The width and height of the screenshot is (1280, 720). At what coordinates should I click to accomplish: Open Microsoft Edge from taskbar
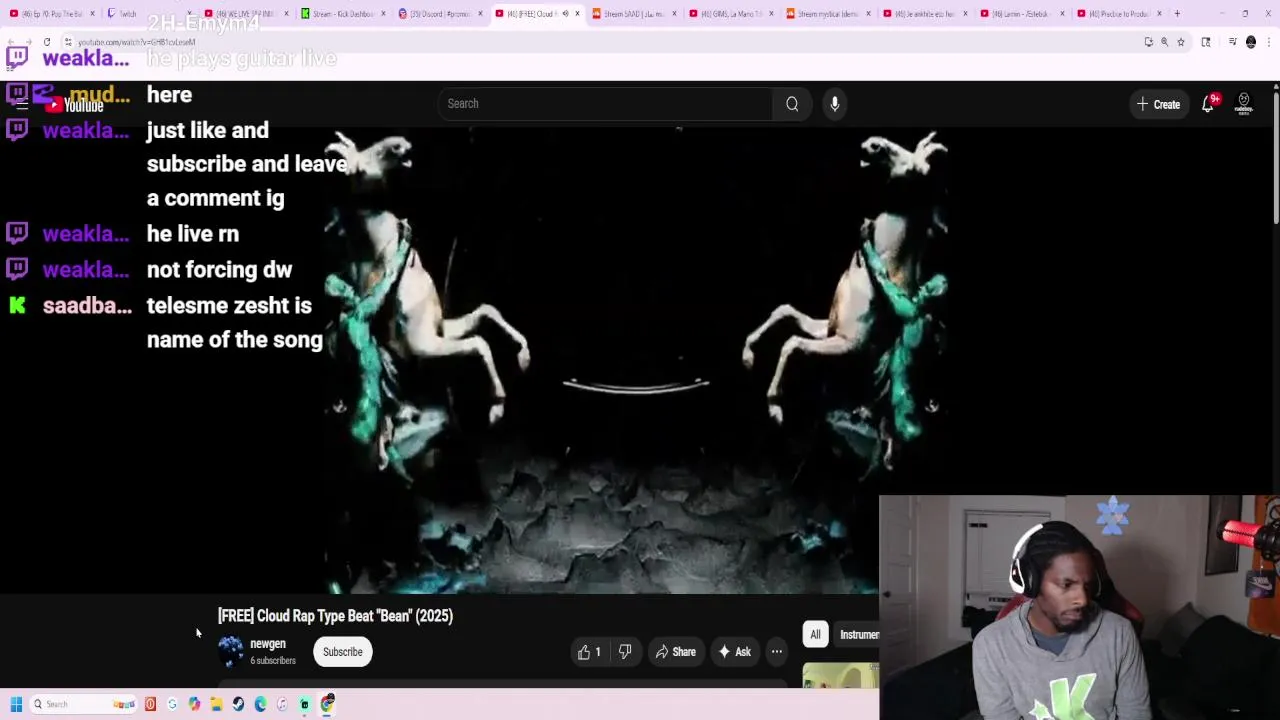pyautogui.click(x=260, y=704)
